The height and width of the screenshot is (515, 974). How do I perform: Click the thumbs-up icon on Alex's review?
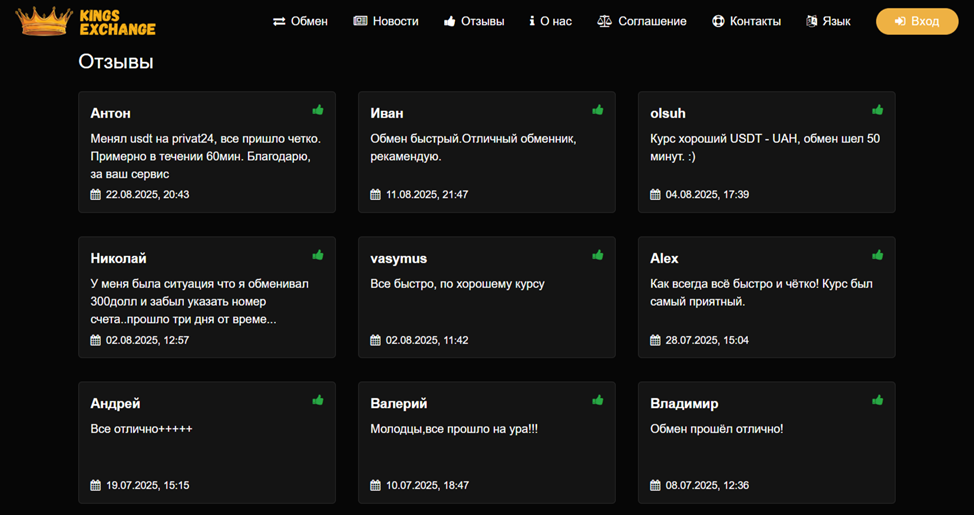coord(878,255)
